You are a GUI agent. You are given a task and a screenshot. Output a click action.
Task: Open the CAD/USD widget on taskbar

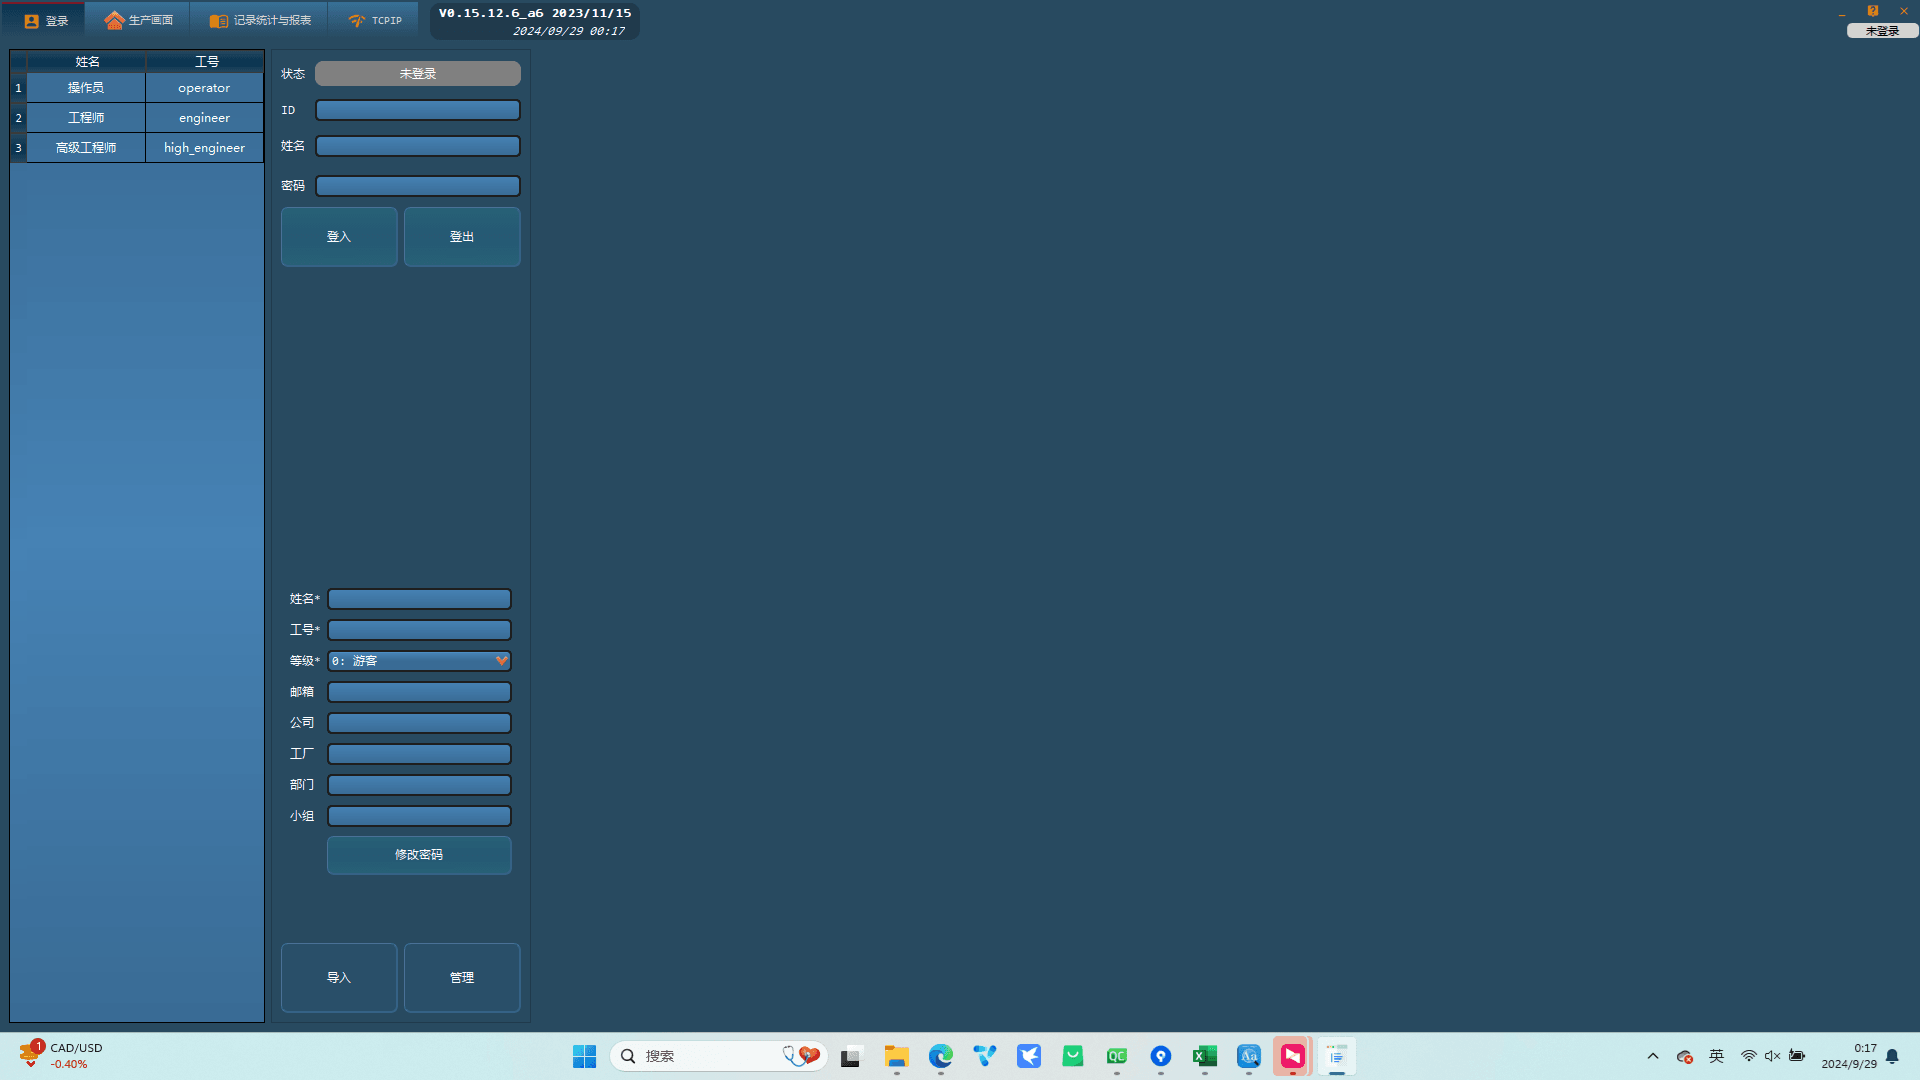[61, 1056]
